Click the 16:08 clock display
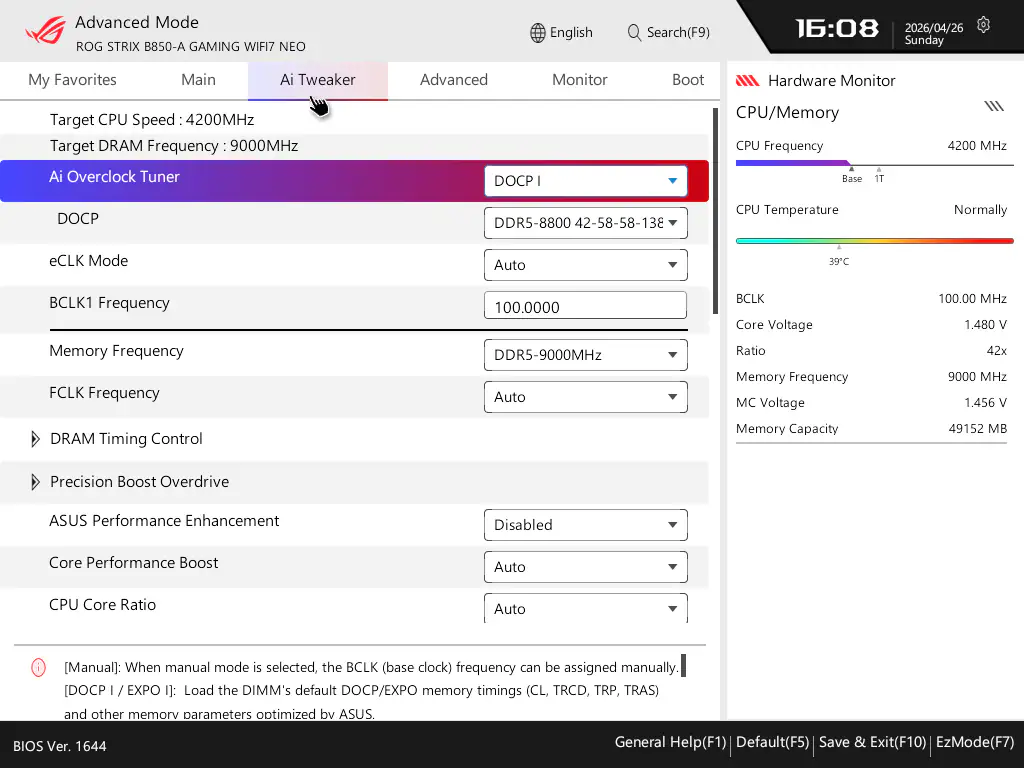The height and width of the screenshot is (768, 1024). click(x=837, y=29)
